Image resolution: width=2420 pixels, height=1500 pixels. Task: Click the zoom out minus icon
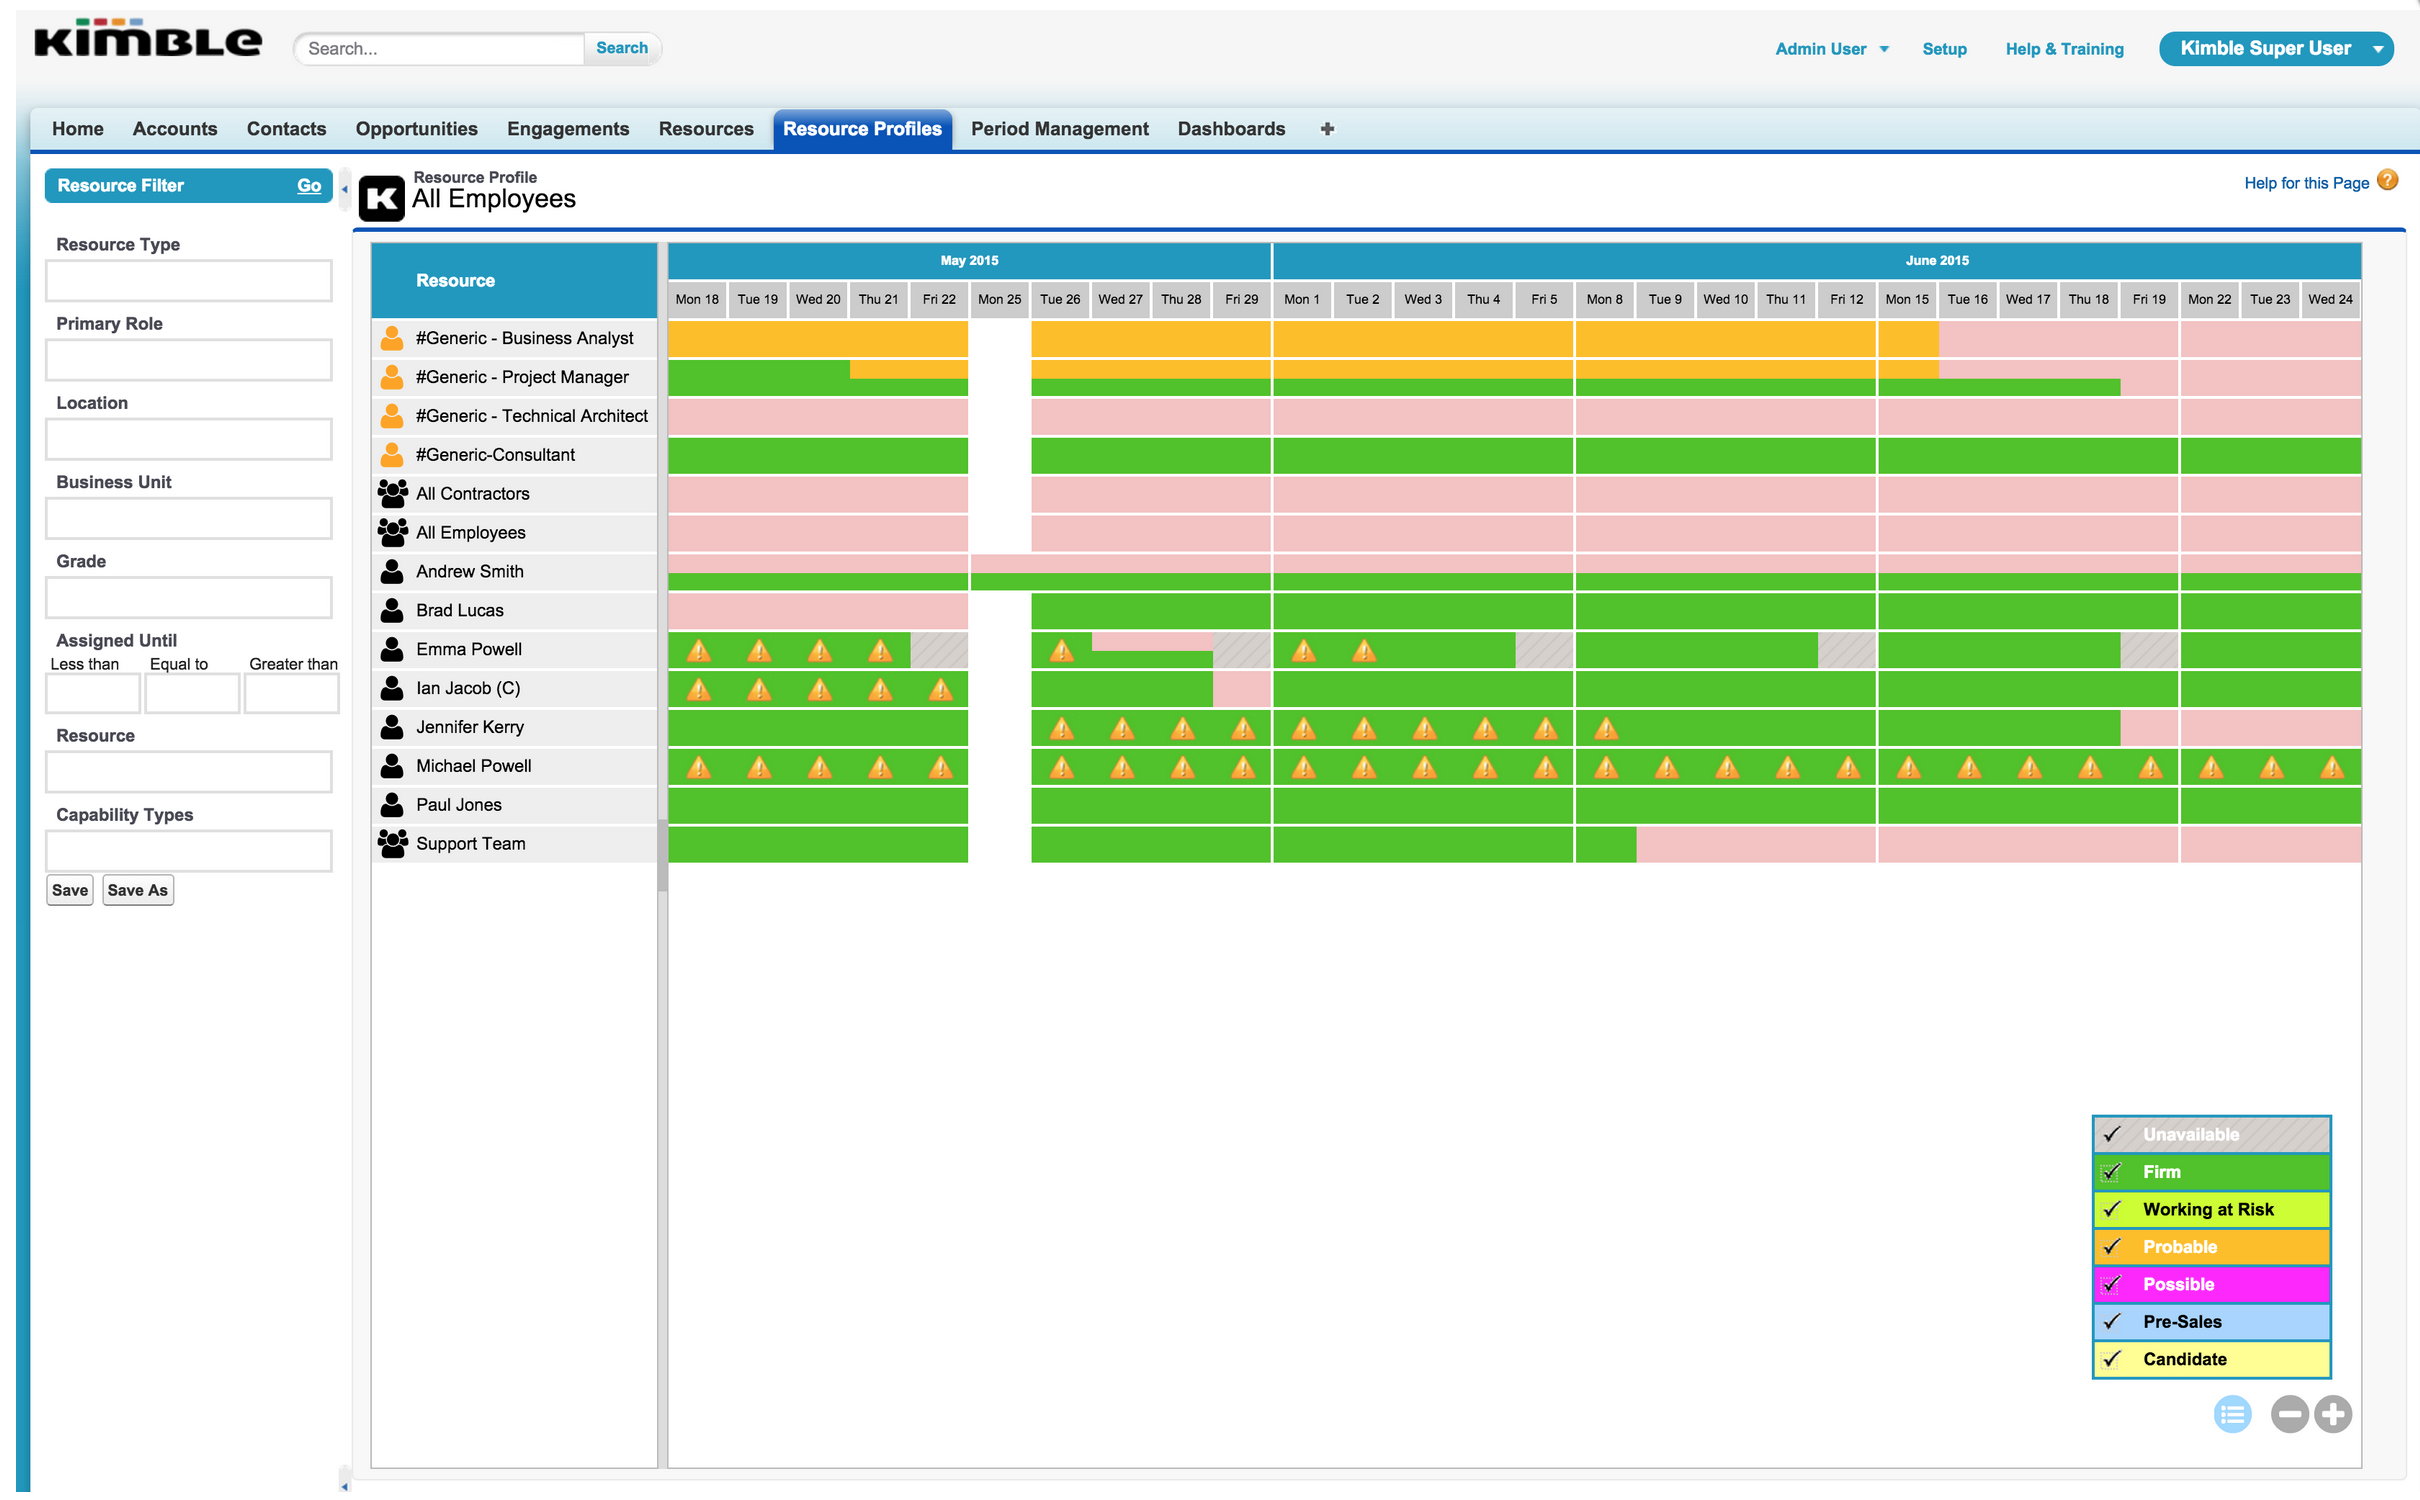[2288, 1414]
